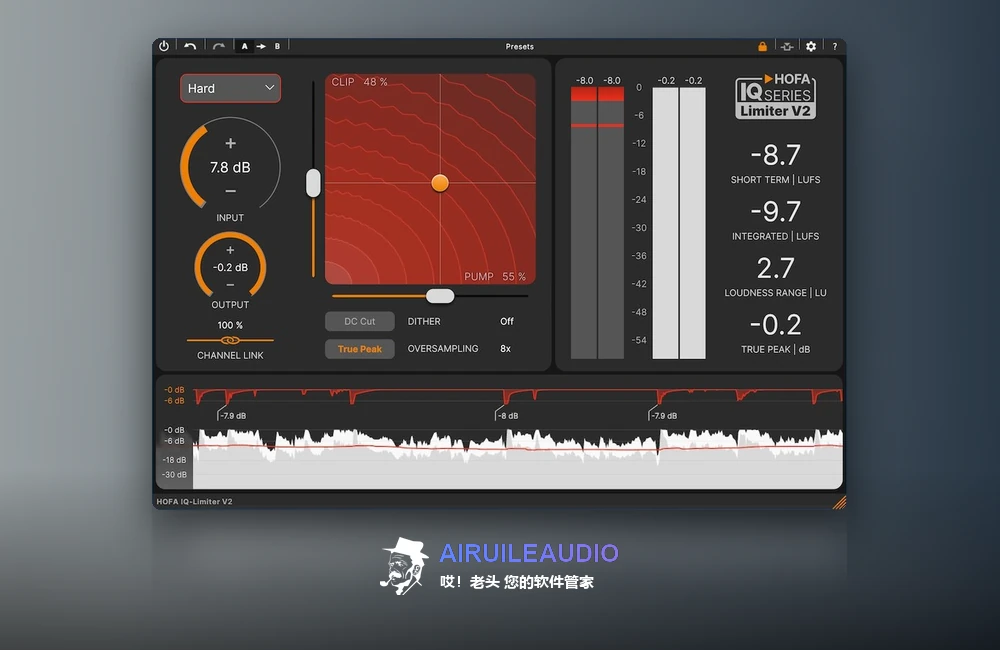The height and width of the screenshot is (650, 1000).
Task: Open the Oversampling 8x selector
Action: pyautogui.click(x=505, y=349)
